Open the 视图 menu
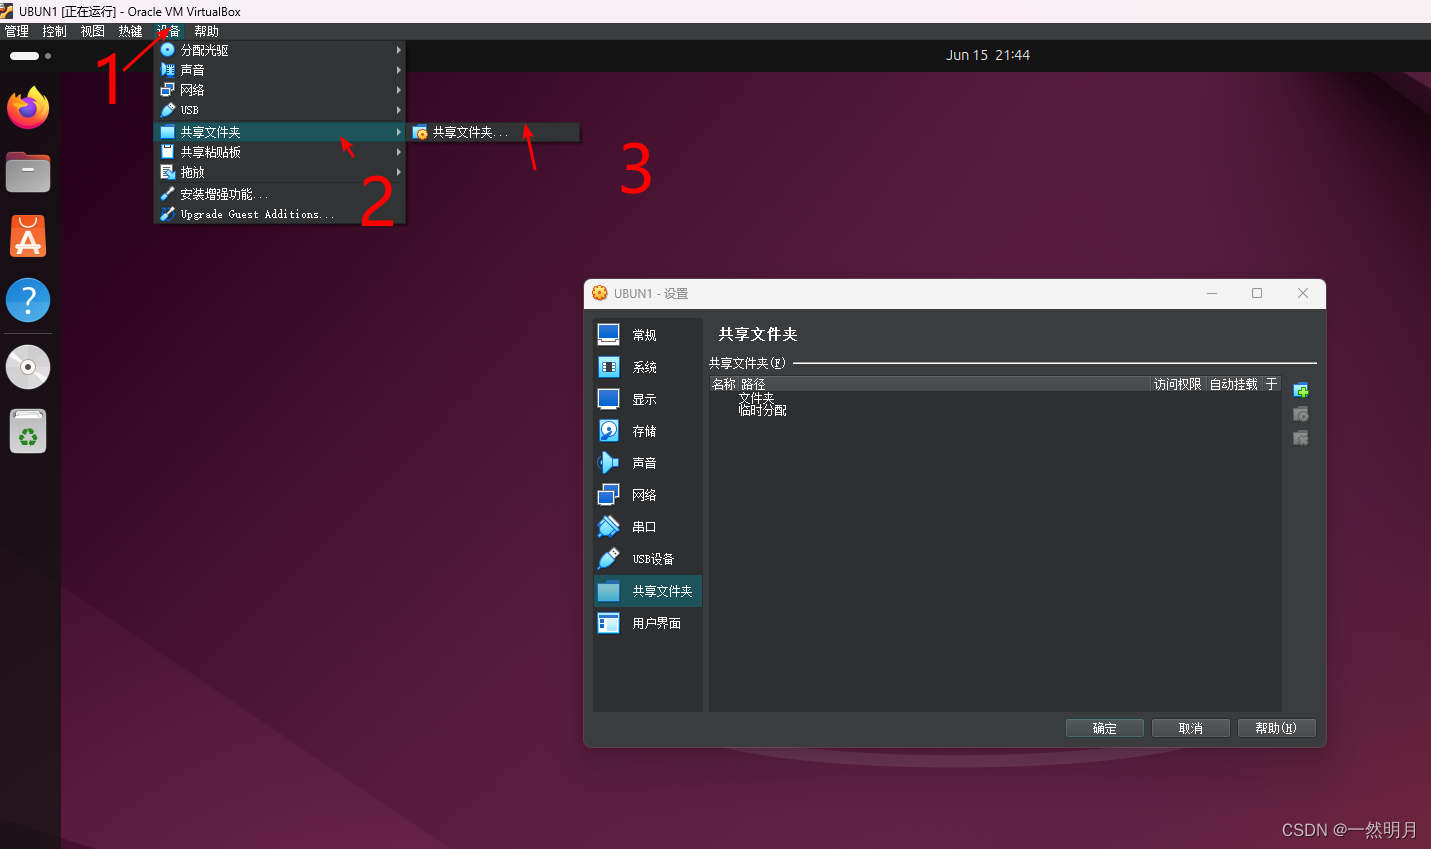 (93, 31)
